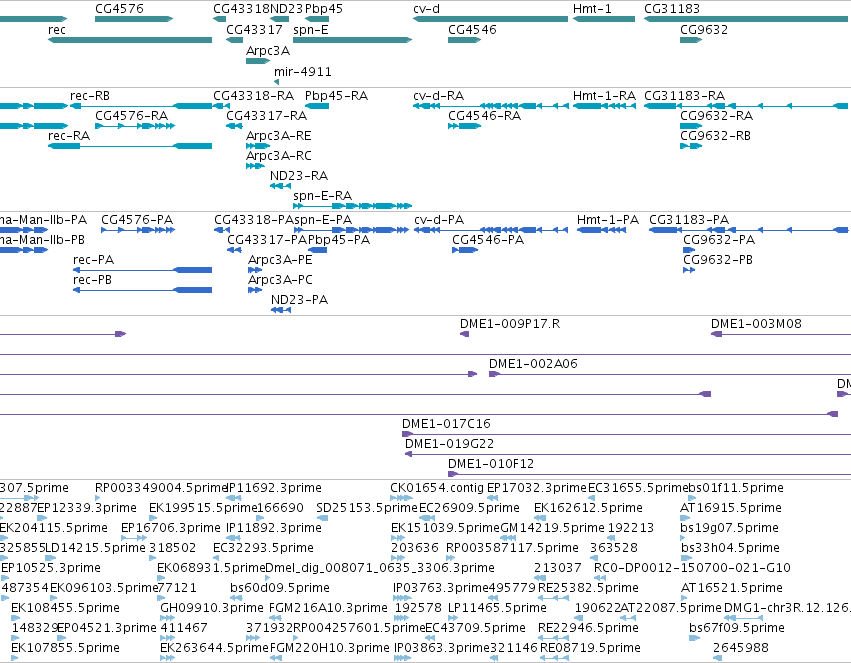This screenshot has width=851, height=663.
Task: Click the AT16915.5prime EST label
Action: click(x=731, y=508)
